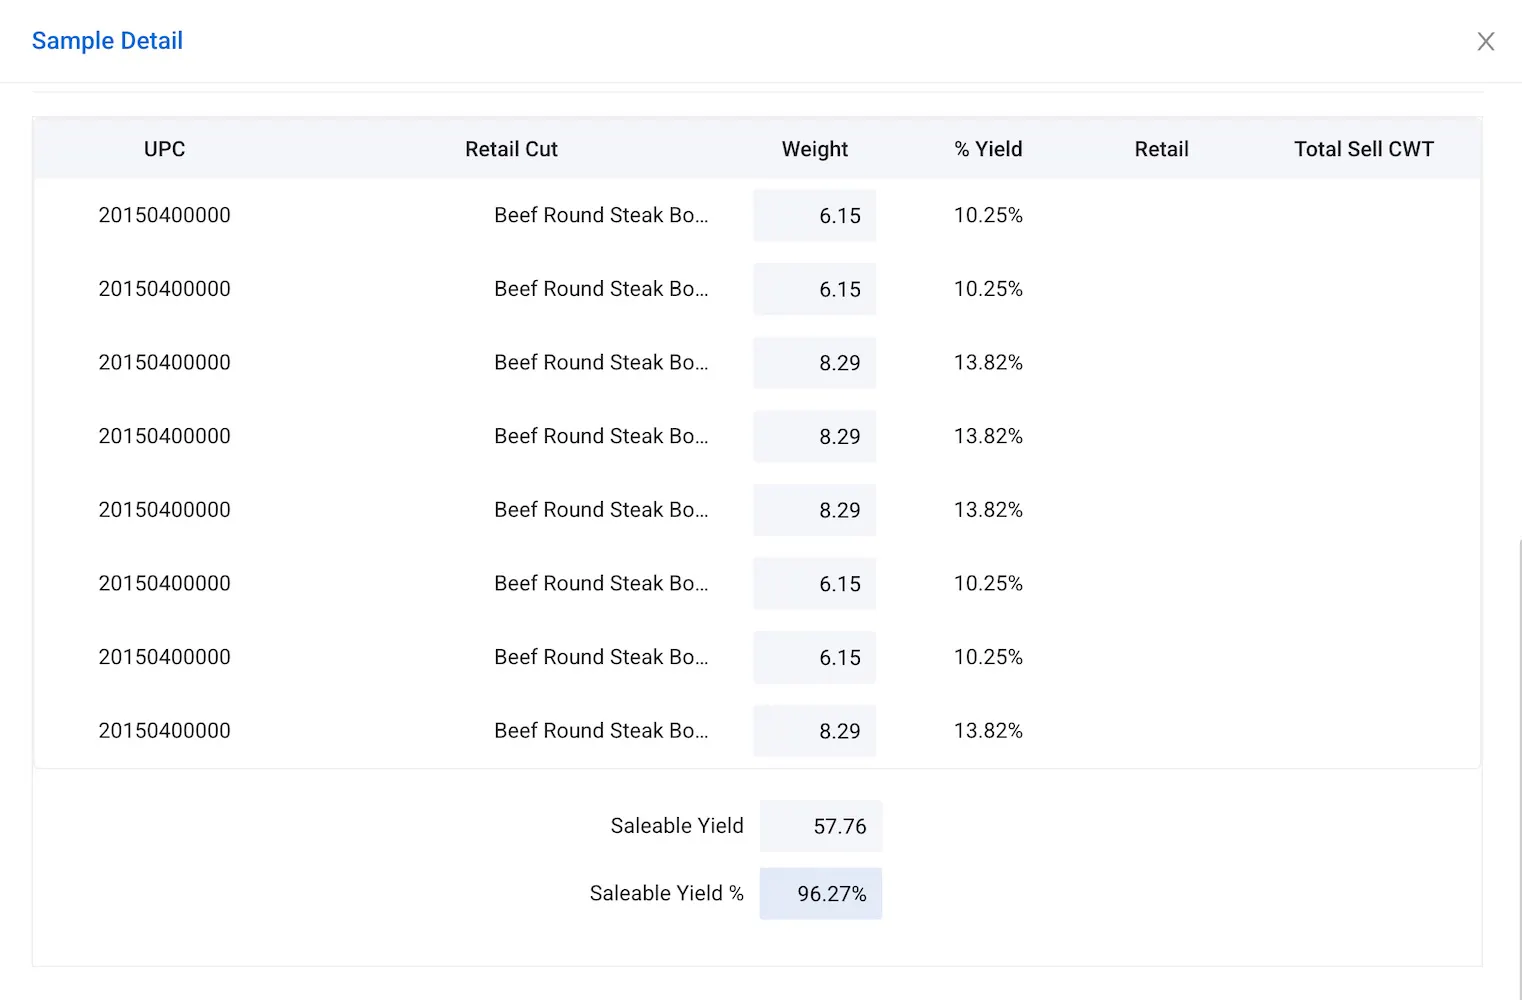Click the Retail column header
The height and width of the screenshot is (1000, 1522).
(x=1161, y=149)
